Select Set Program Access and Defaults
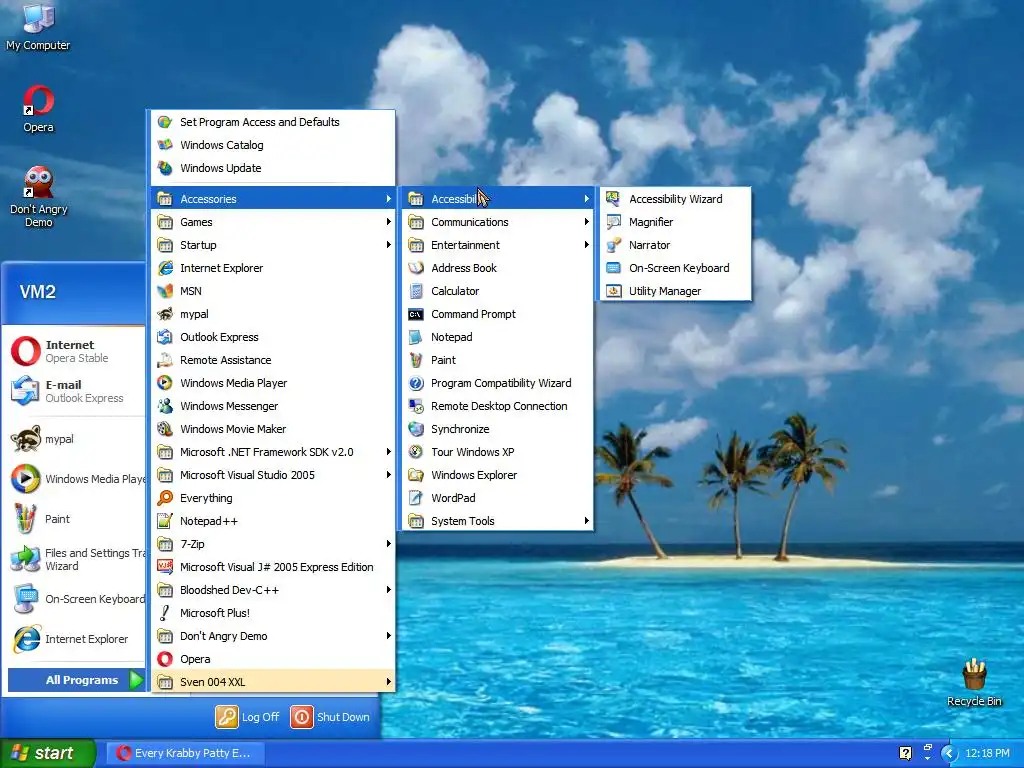 pos(273,122)
